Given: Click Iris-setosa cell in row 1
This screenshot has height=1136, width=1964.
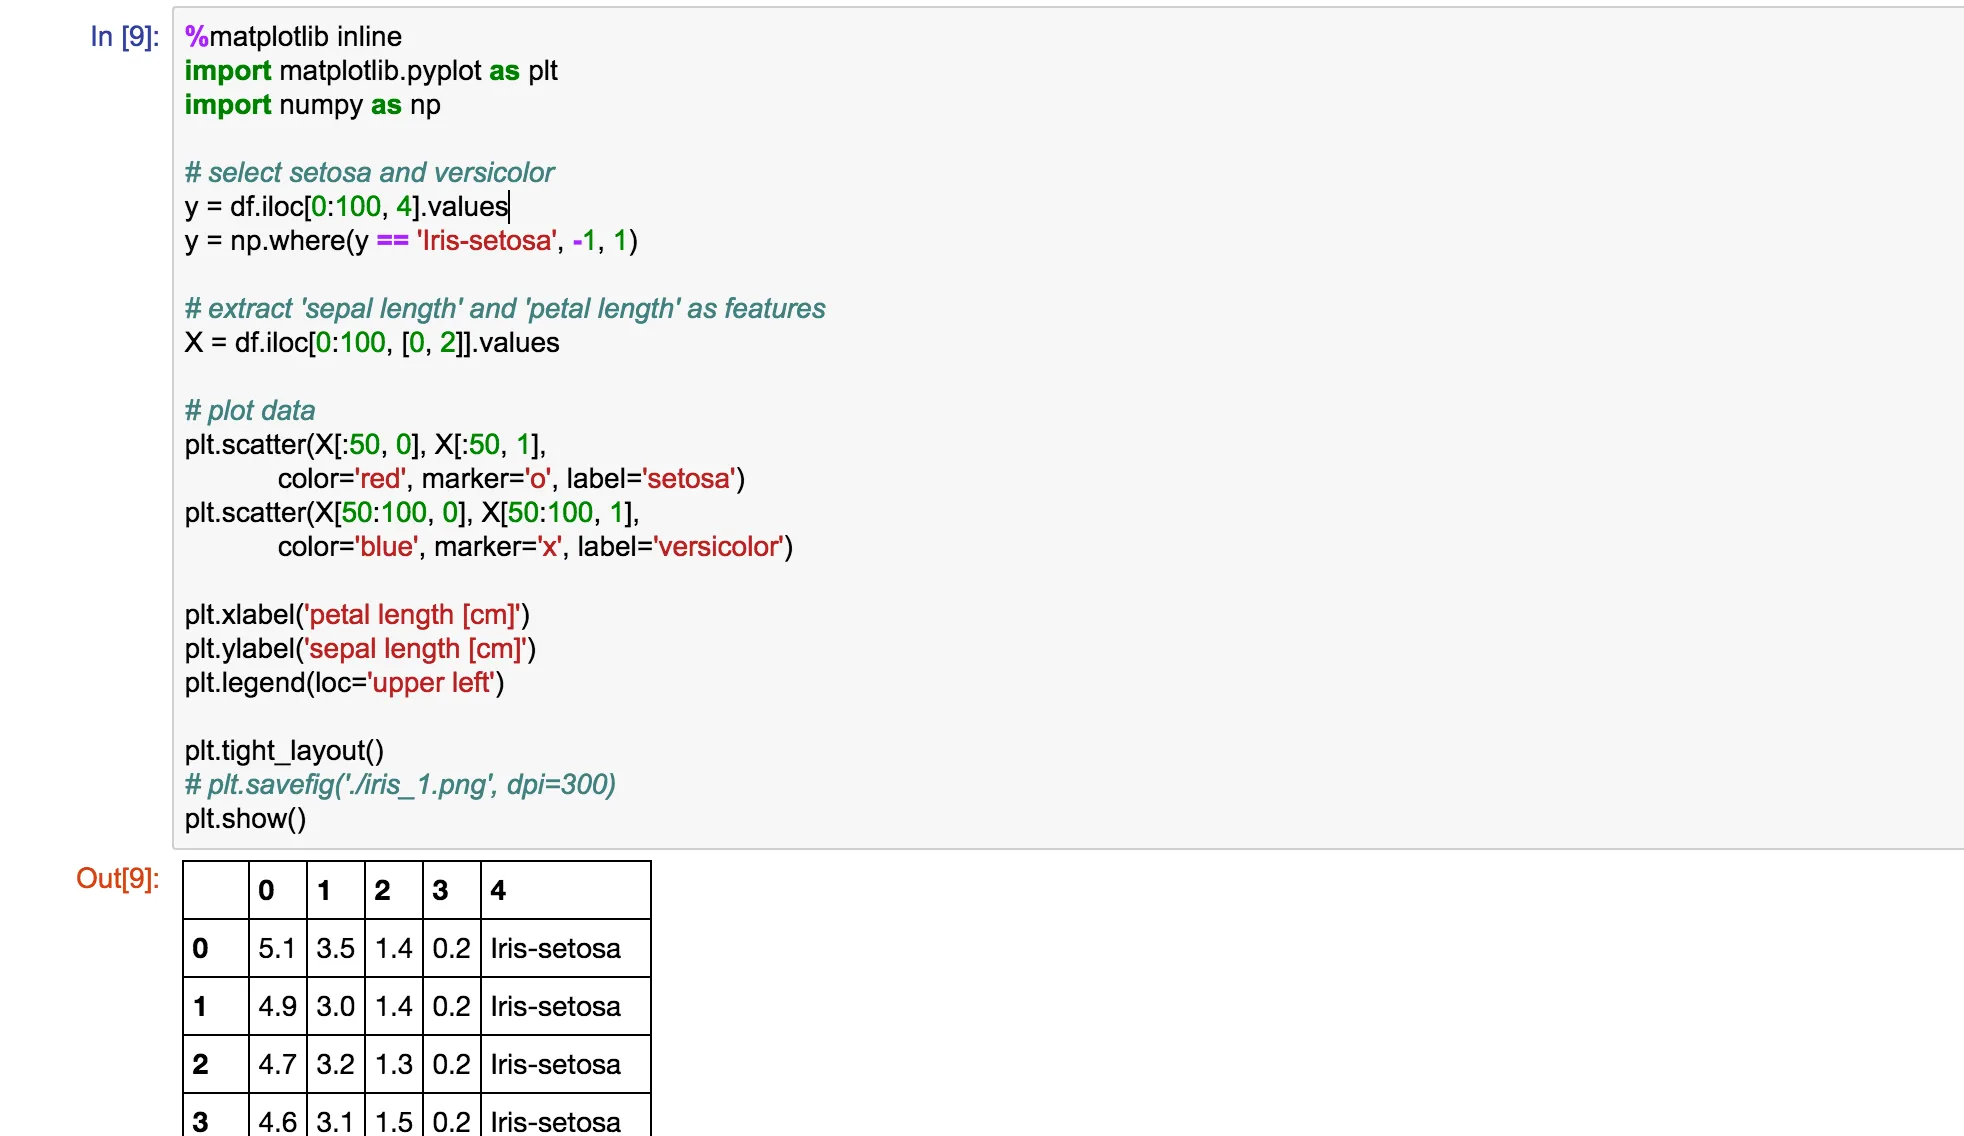Looking at the screenshot, I should point(555,1006).
